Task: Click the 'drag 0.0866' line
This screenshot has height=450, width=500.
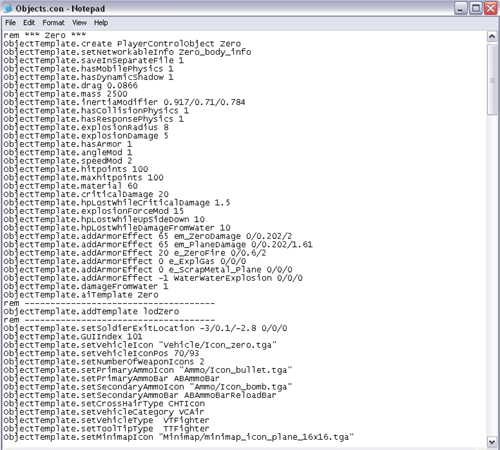Action: pyautogui.click(x=70, y=85)
